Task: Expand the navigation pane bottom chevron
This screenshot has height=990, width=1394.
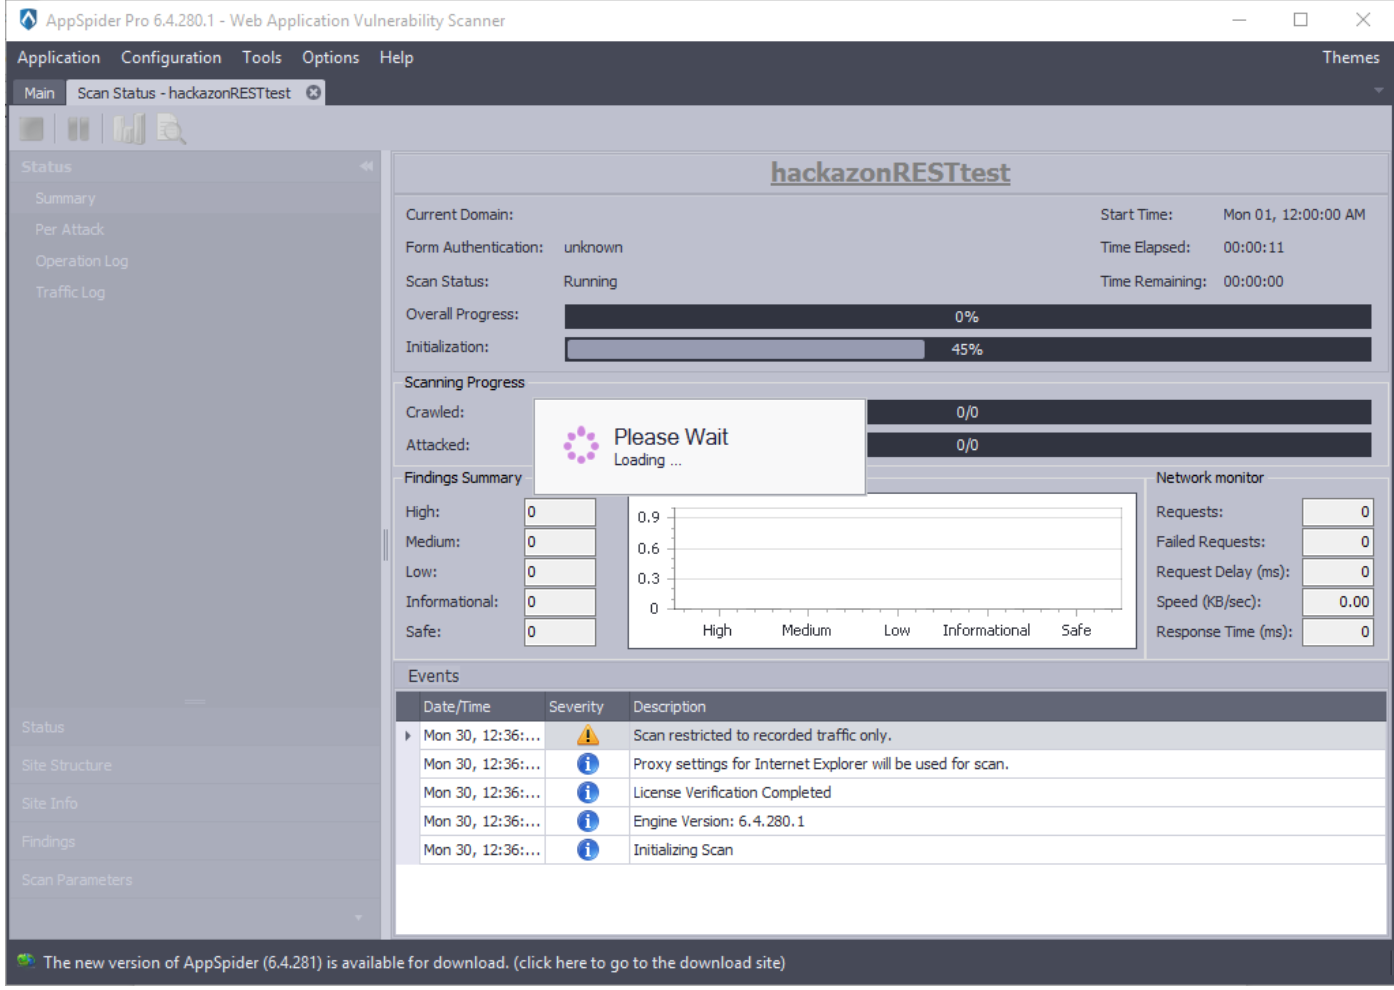Action: click(359, 918)
